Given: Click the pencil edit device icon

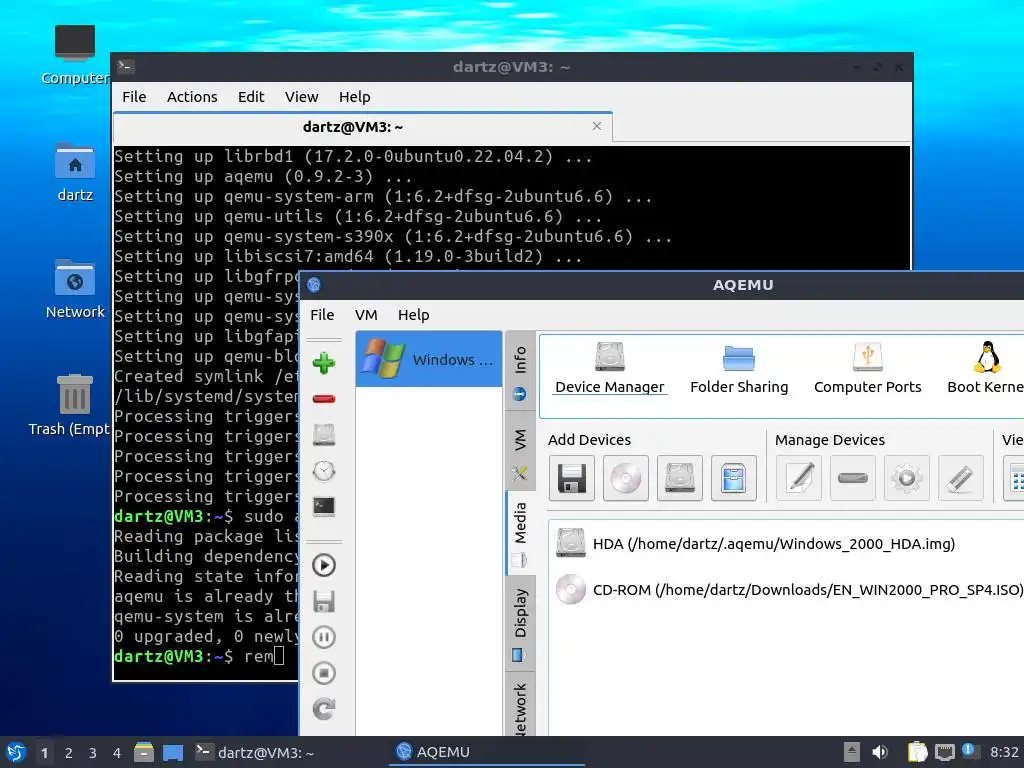Looking at the screenshot, I should (x=799, y=479).
